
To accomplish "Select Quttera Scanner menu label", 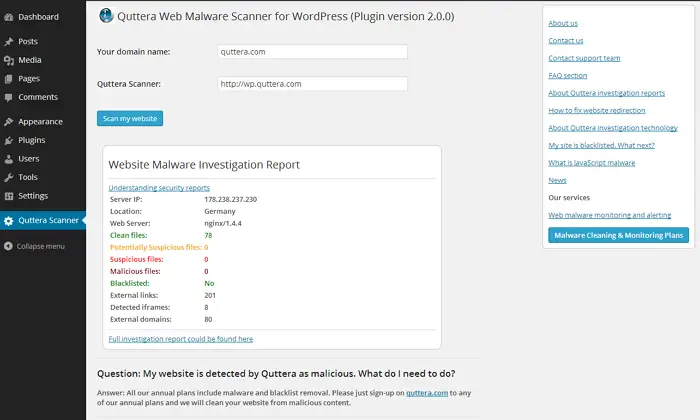I will [48, 220].
